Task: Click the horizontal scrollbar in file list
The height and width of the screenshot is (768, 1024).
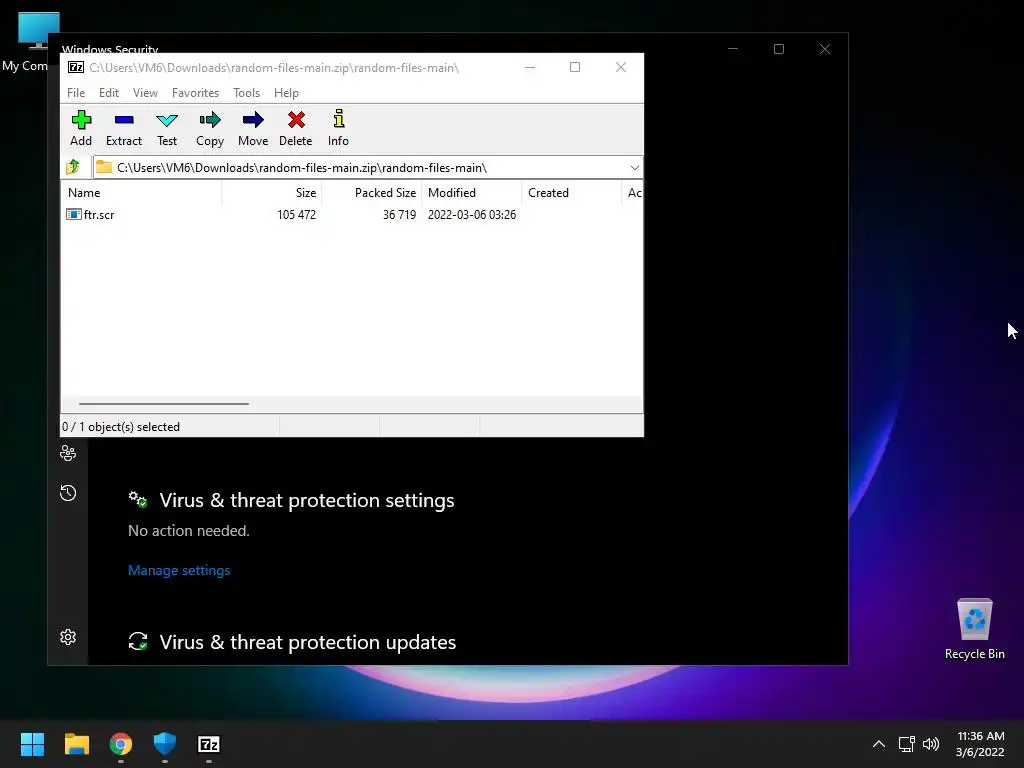Action: coord(163,404)
